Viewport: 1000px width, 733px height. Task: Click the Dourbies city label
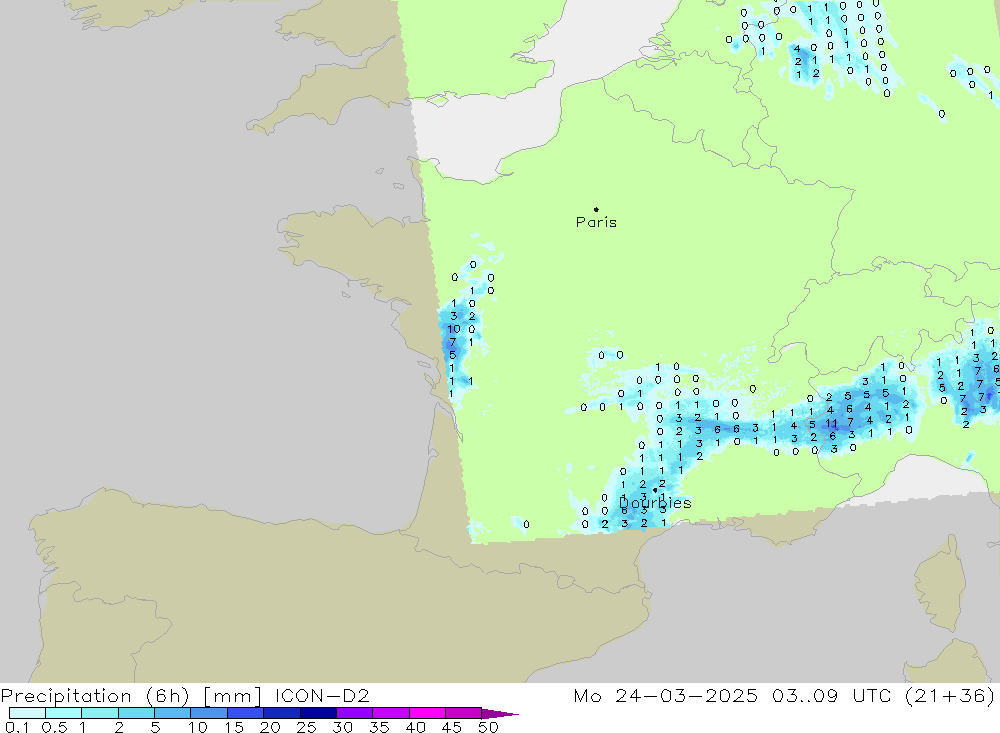coord(655,503)
